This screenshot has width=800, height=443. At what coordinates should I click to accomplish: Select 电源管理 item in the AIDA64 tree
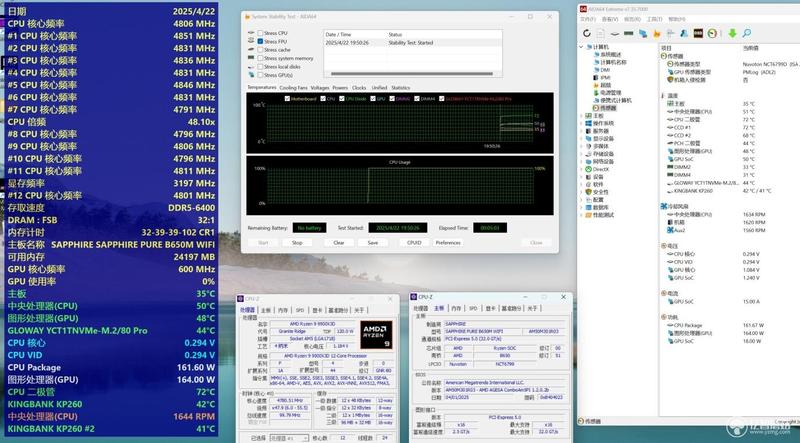[607, 93]
